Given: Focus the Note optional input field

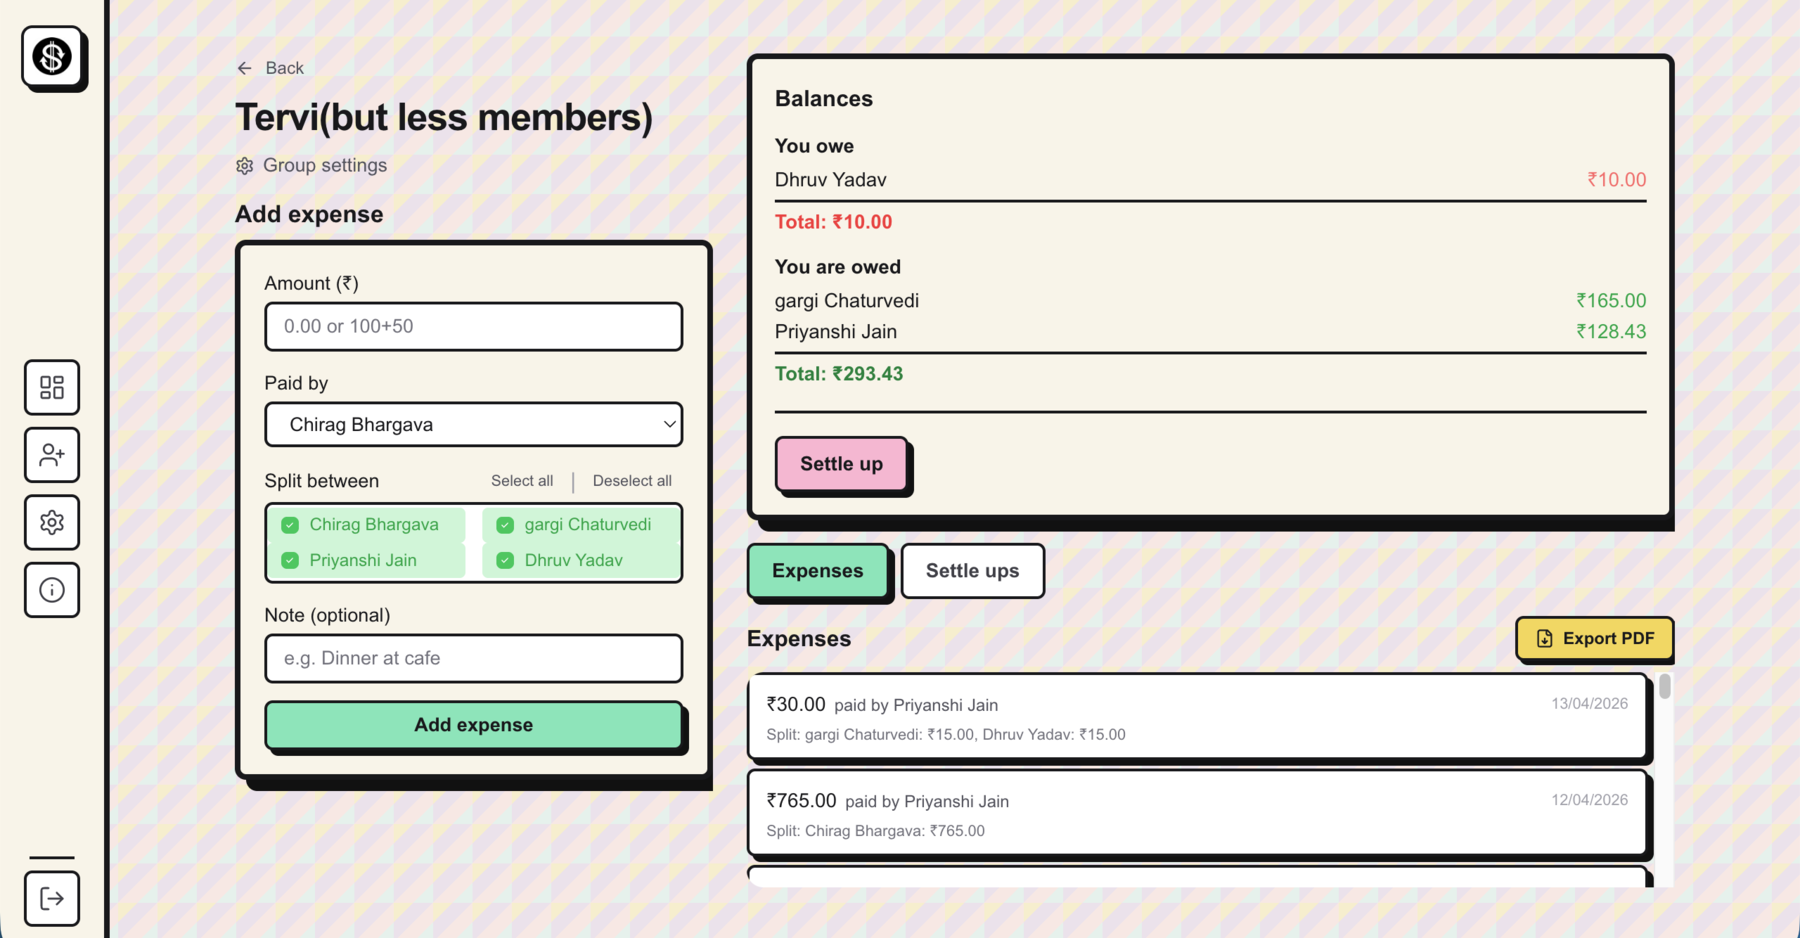Looking at the screenshot, I should [474, 658].
